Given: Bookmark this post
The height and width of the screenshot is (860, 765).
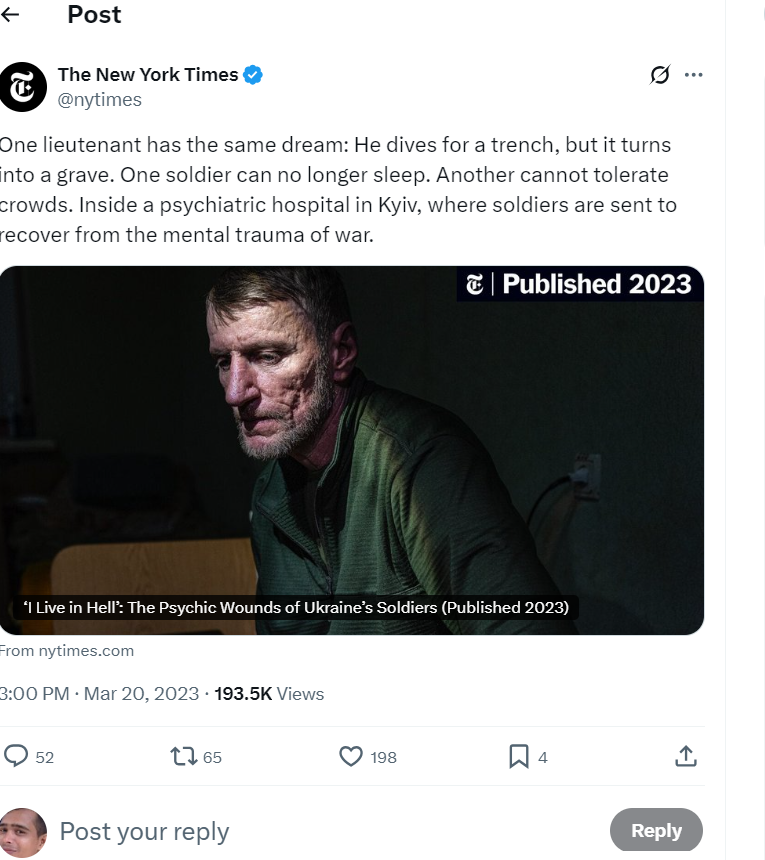Looking at the screenshot, I should 519,756.
